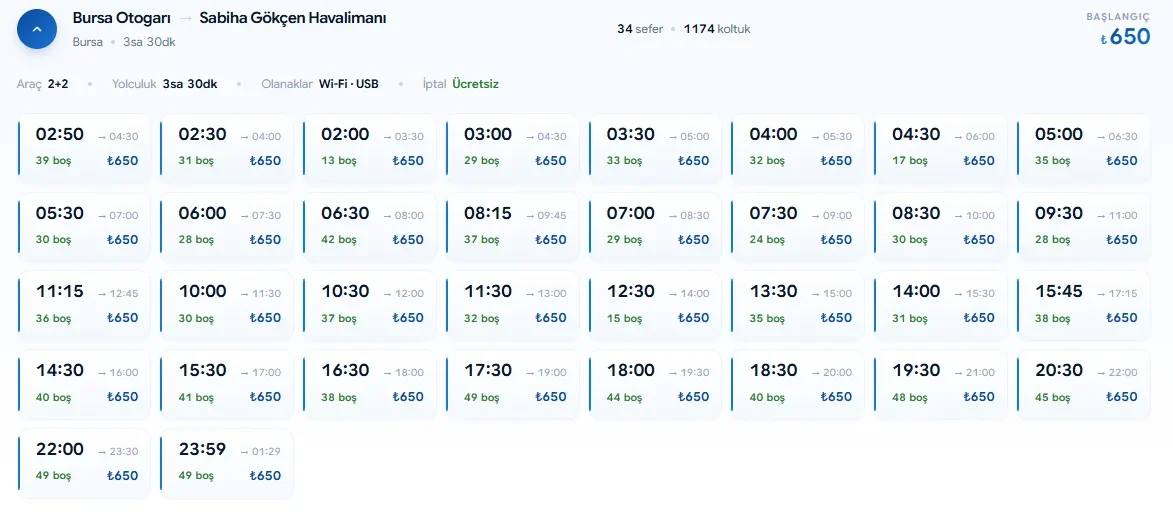This screenshot has height=514, width=1173.
Task: Select the 12:30 departure card
Action: pyautogui.click(x=655, y=305)
